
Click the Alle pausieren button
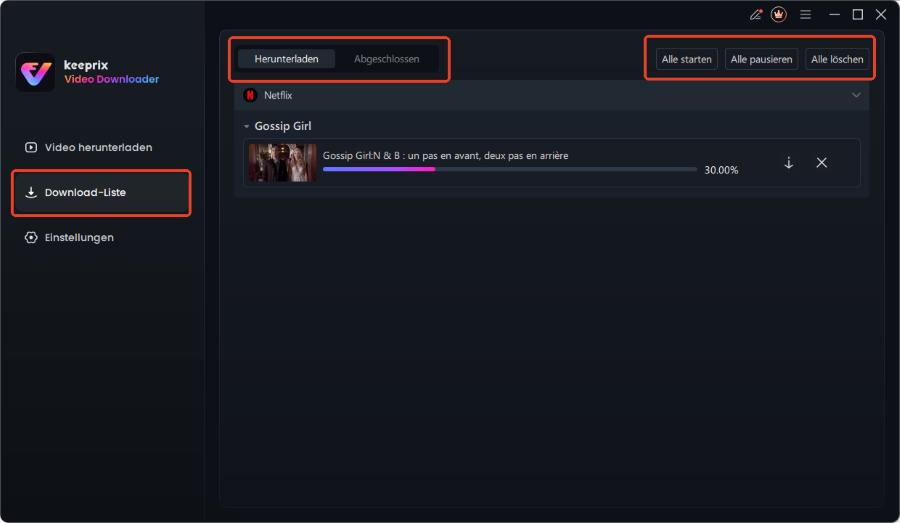[761, 59]
